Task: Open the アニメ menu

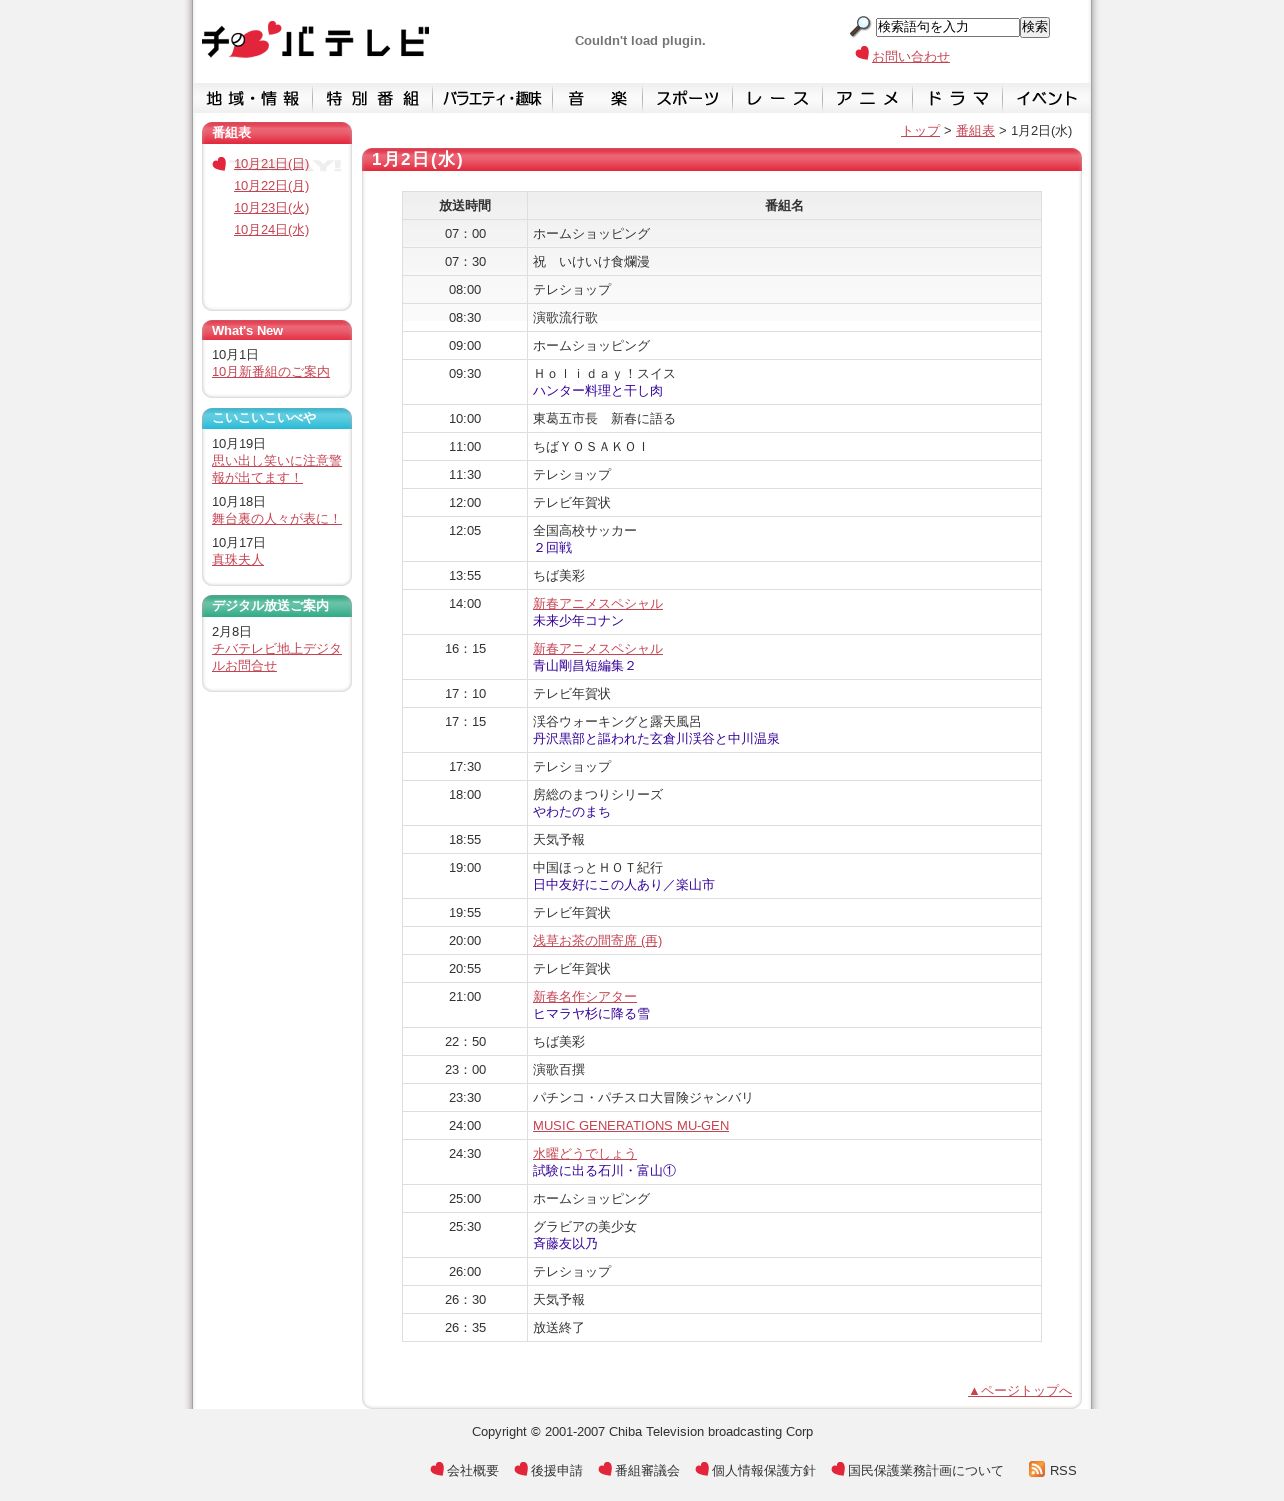Action: tap(868, 98)
